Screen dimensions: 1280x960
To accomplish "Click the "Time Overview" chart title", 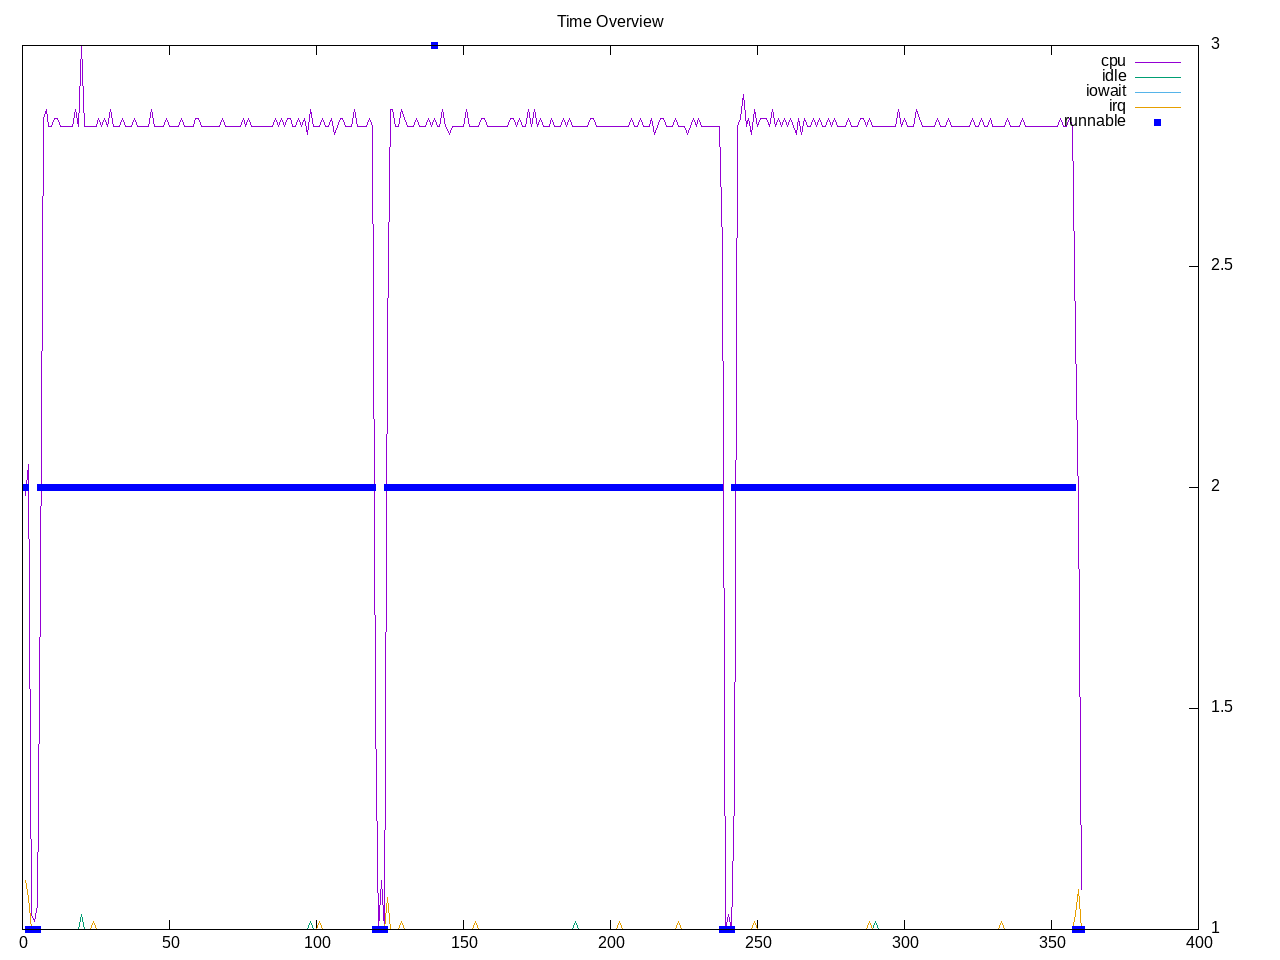I will [x=610, y=22].
